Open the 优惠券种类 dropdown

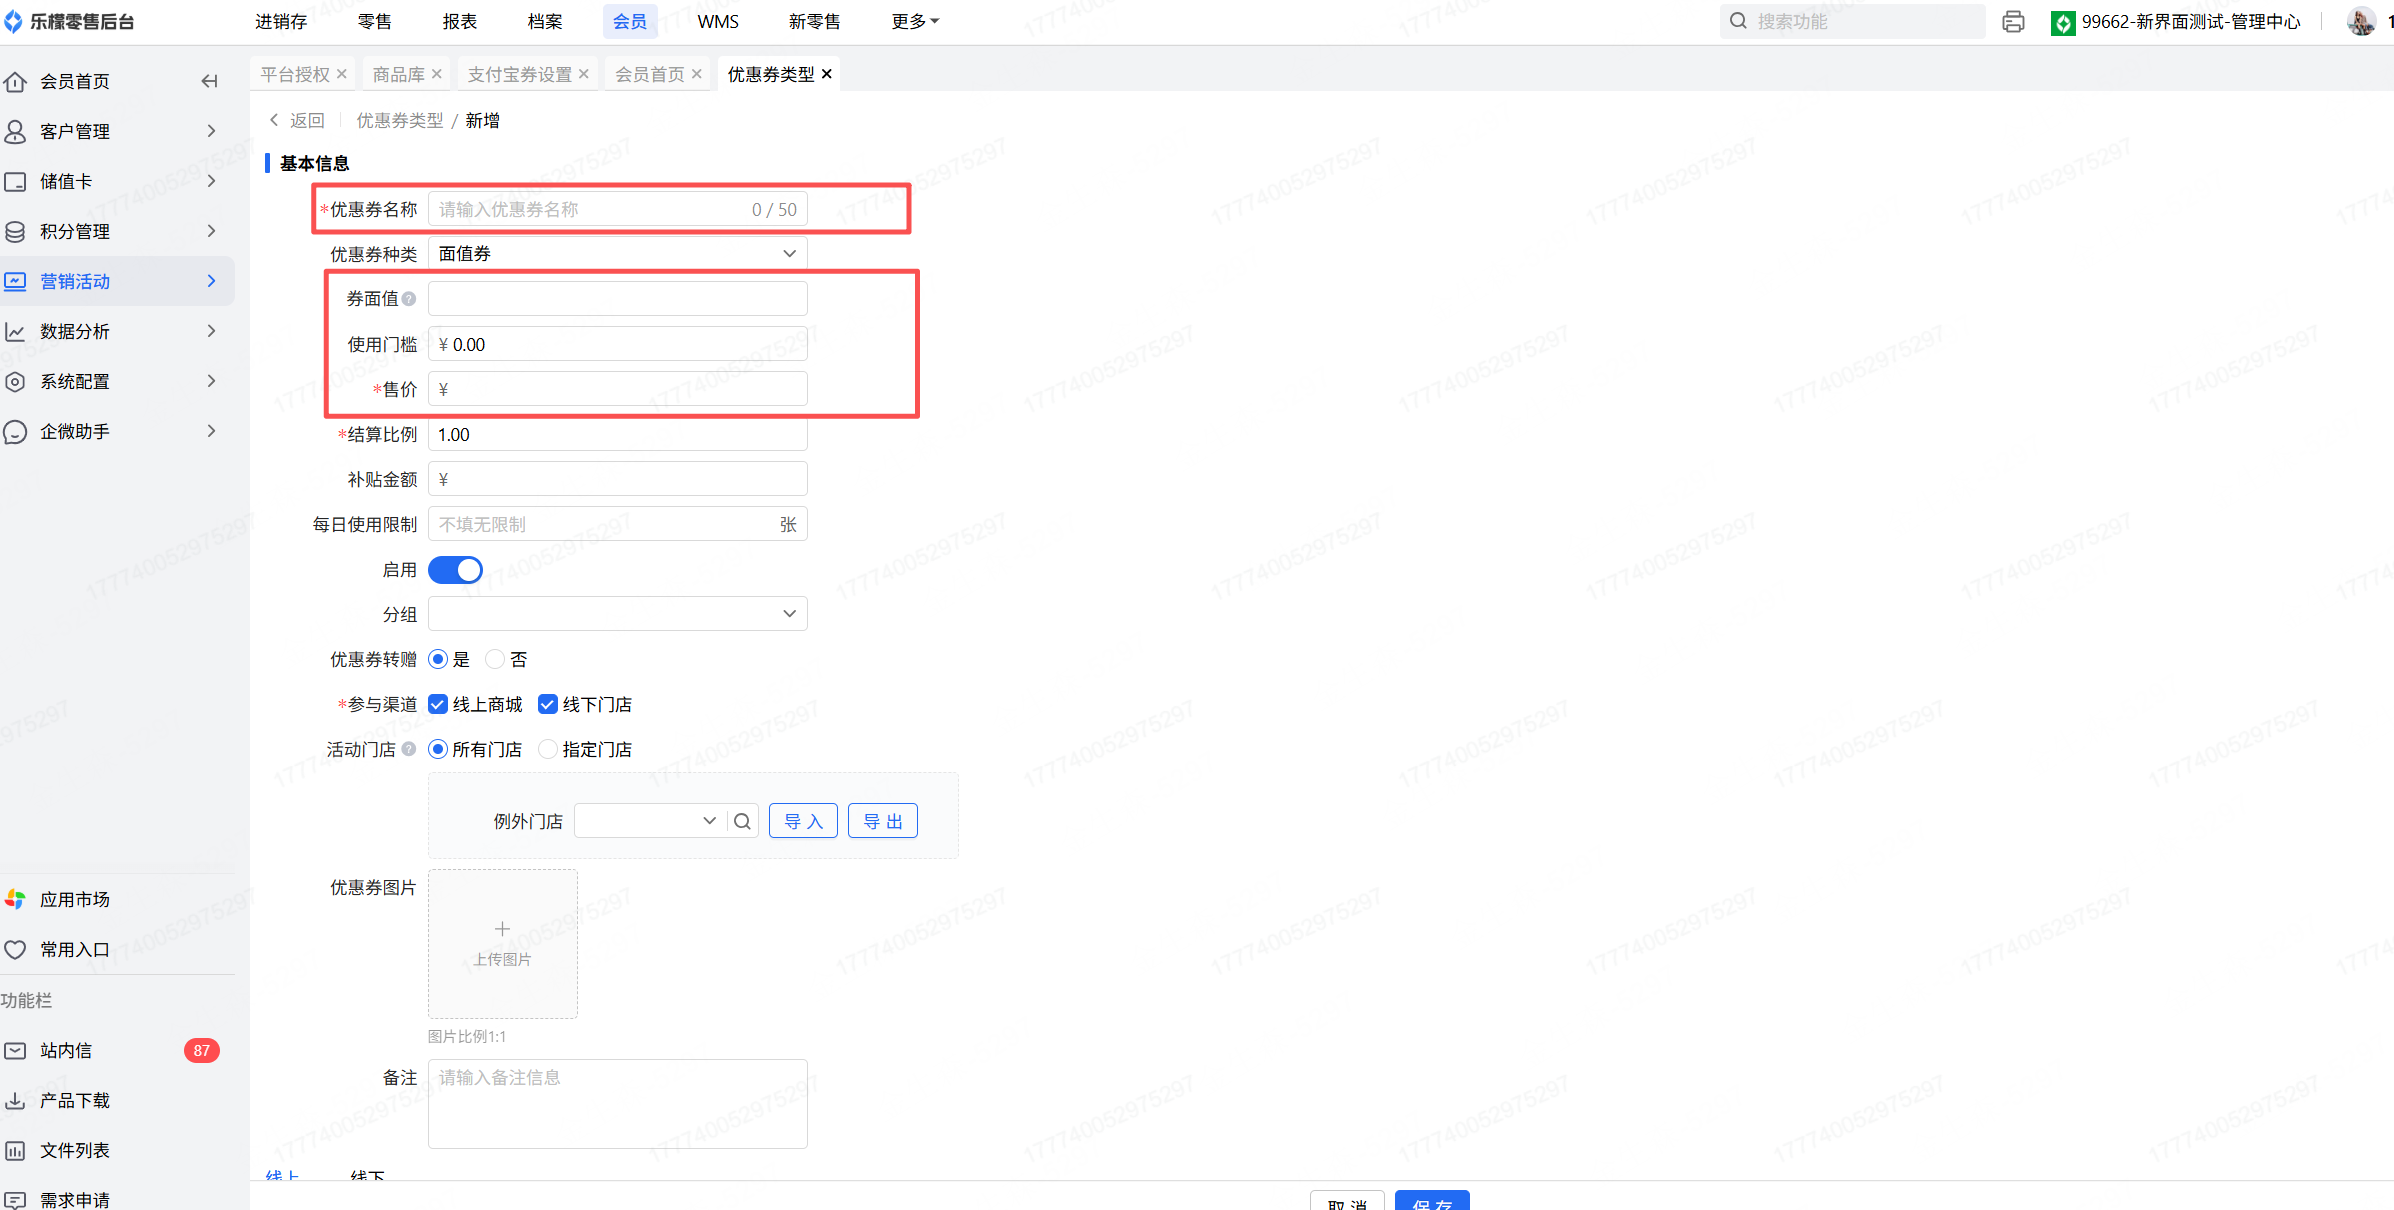click(x=617, y=254)
